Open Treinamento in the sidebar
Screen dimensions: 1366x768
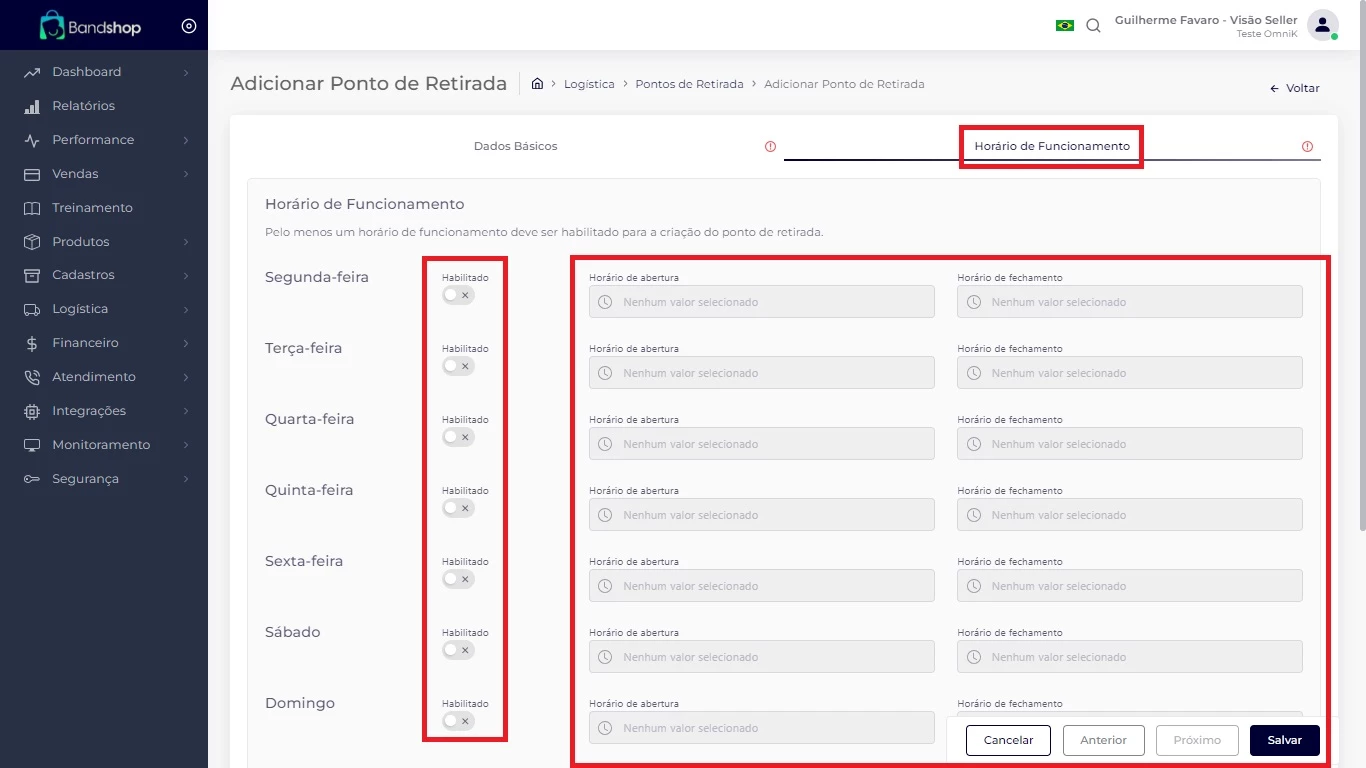click(x=92, y=208)
